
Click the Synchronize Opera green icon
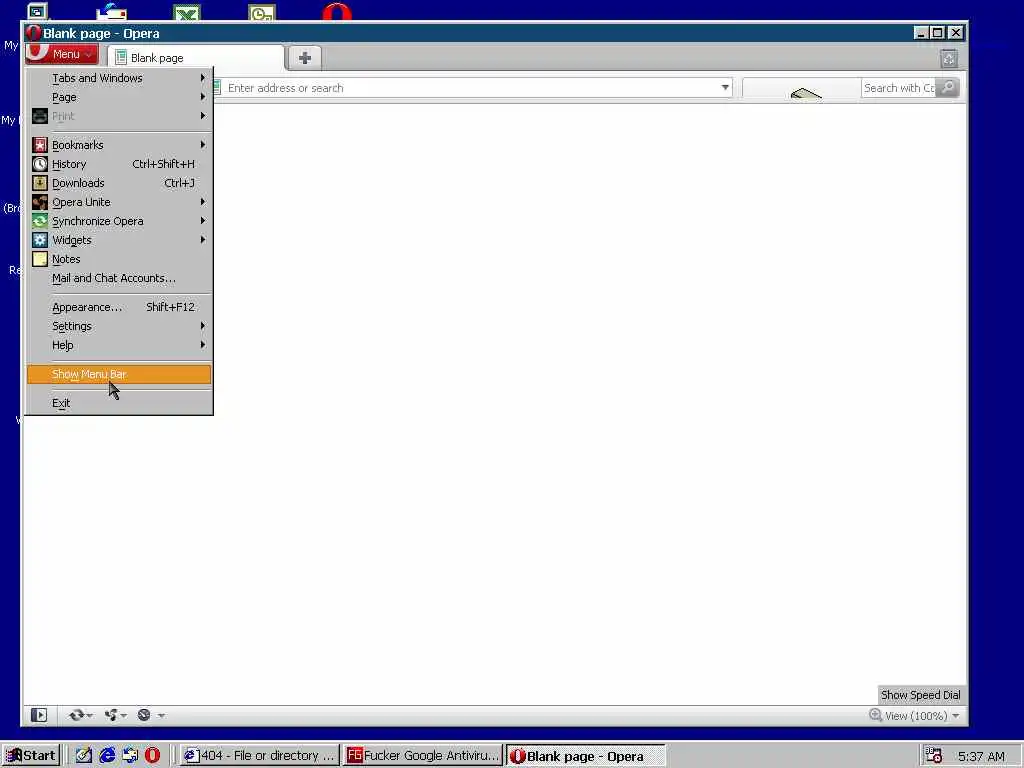coord(40,221)
